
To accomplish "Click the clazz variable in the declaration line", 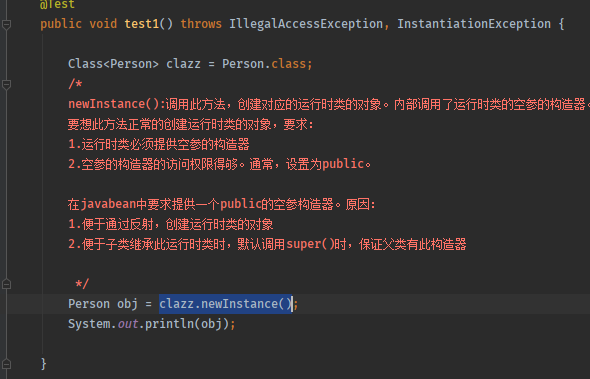I will [x=183, y=64].
